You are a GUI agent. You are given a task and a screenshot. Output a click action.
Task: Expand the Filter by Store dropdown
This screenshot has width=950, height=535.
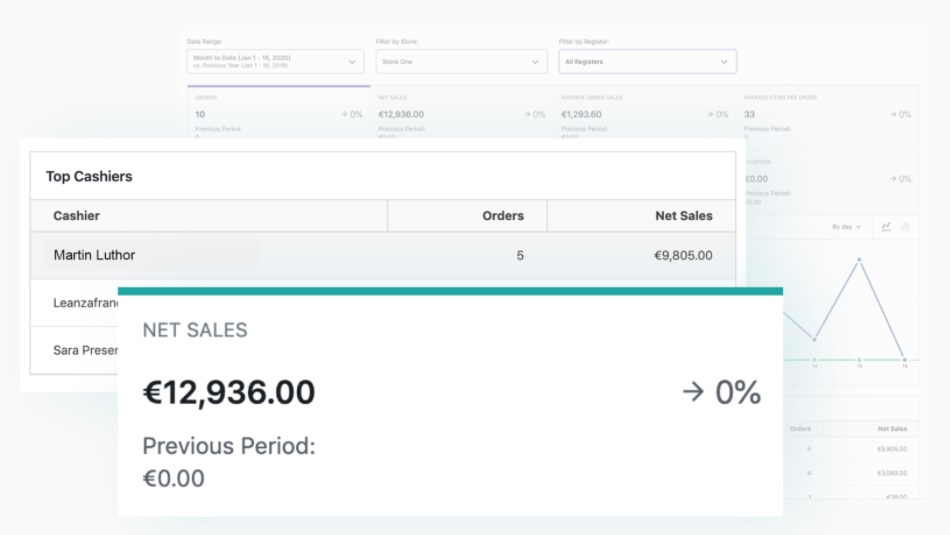pyautogui.click(x=461, y=62)
